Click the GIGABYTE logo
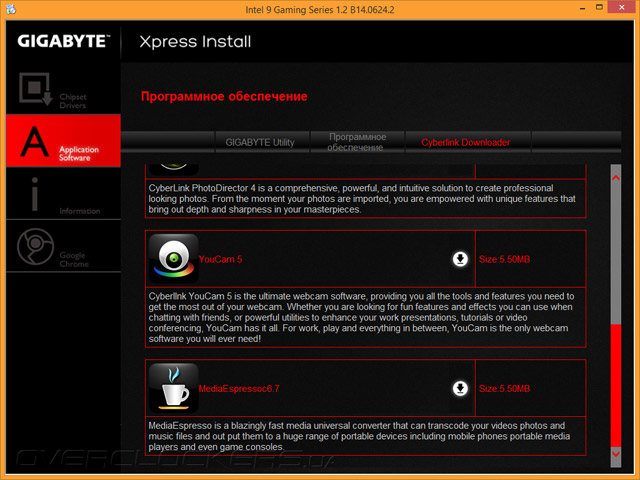Screen dimensions: 640x480 tap(64, 41)
